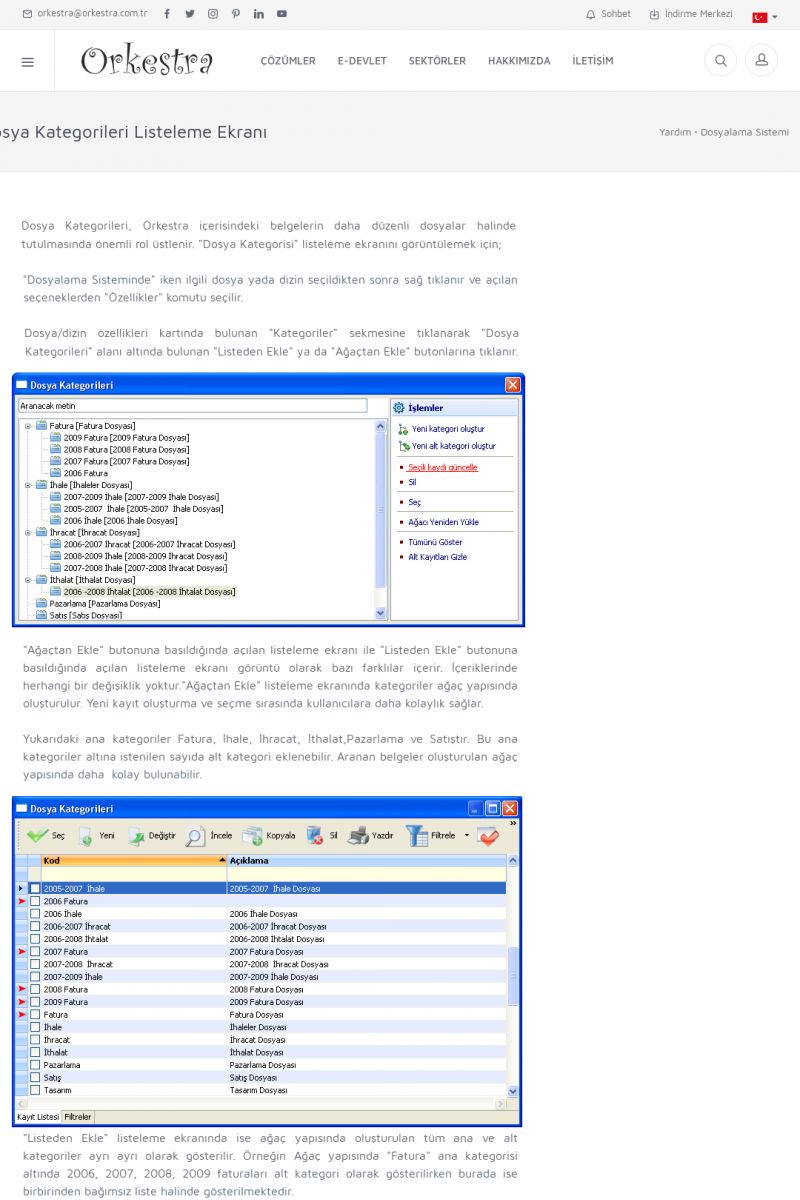800x1200 pixels.
Task: Open the language flag dropdown
Action: click(765, 17)
